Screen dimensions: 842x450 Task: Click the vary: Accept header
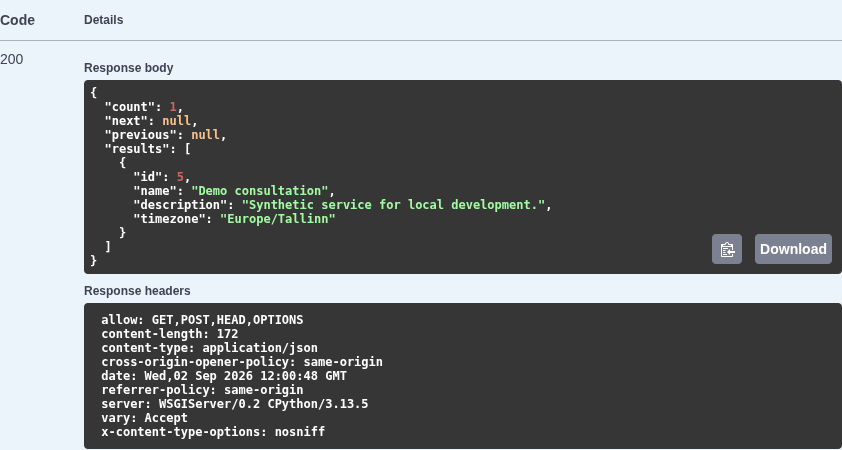pos(144,418)
